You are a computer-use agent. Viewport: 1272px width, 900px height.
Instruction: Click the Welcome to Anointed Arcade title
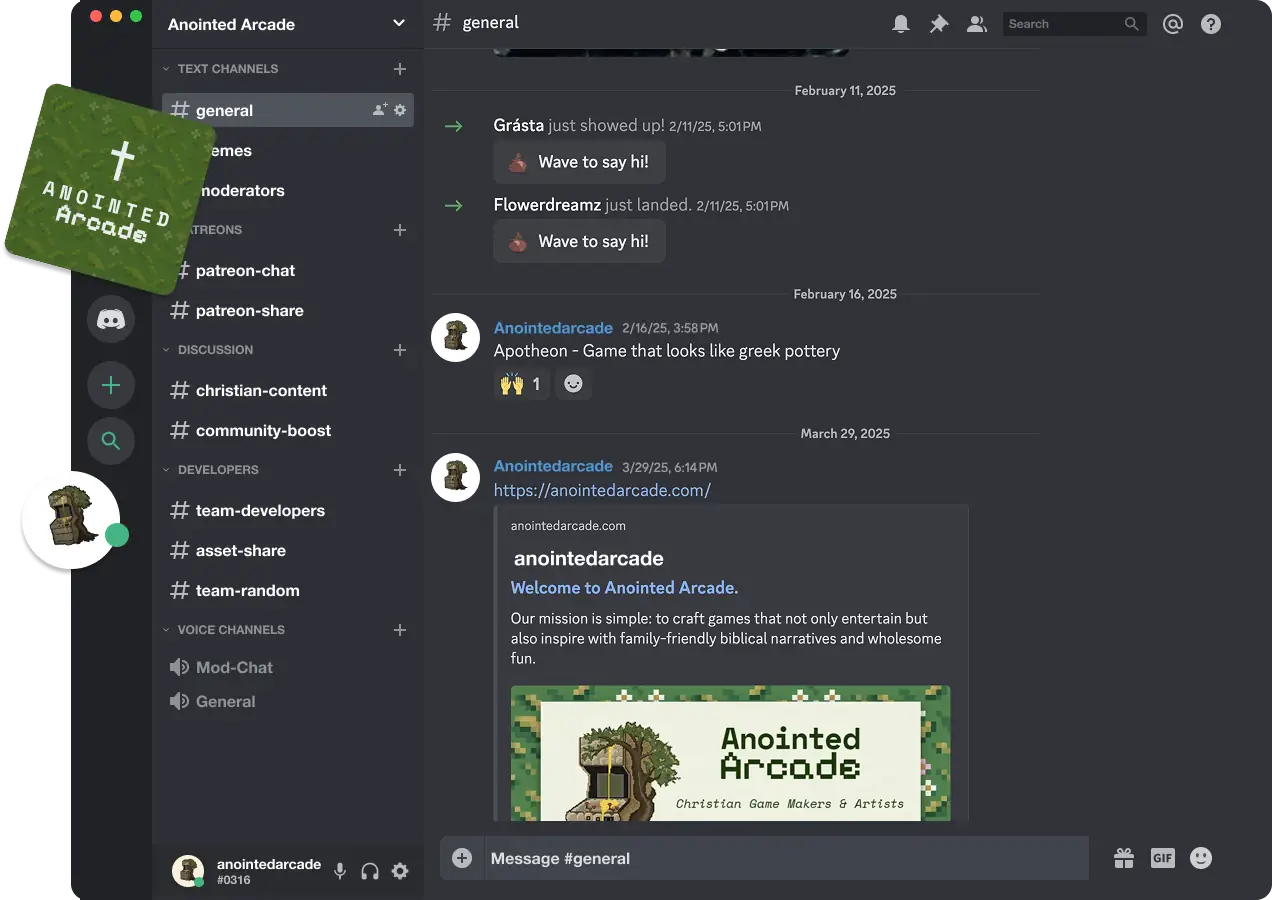pos(624,588)
